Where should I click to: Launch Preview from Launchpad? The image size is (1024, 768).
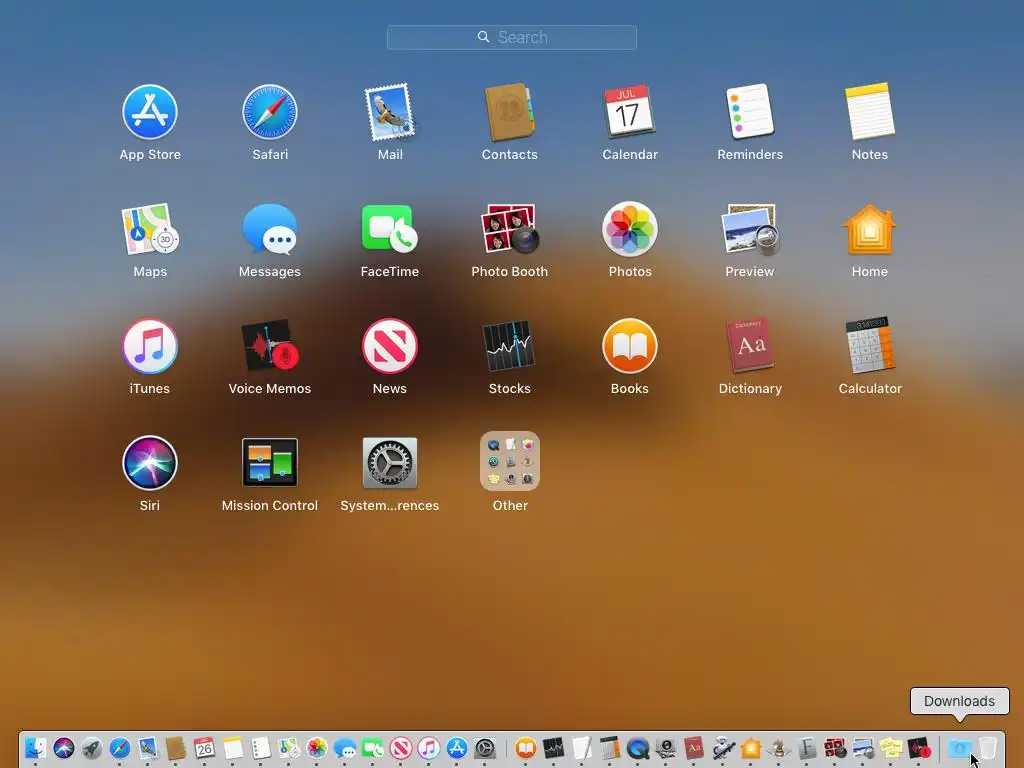click(x=750, y=229)
